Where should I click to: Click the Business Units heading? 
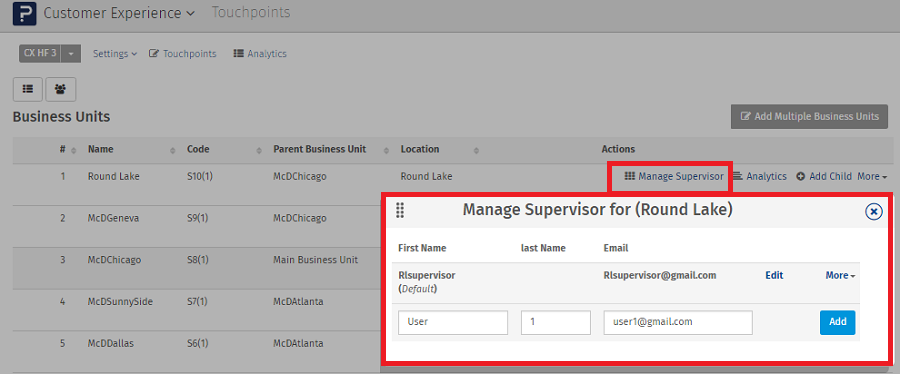click(x=61, y=117)
